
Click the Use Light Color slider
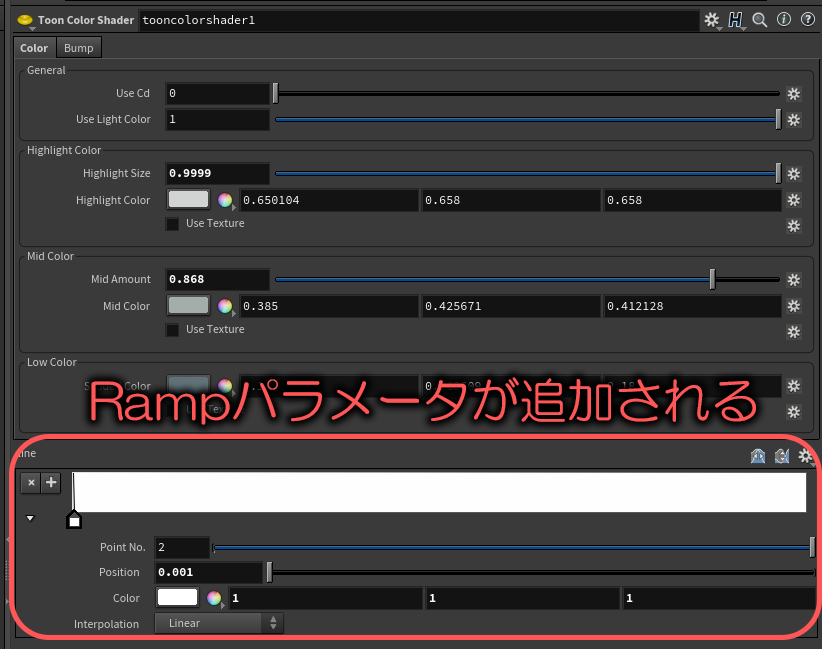tap(527, 120)
